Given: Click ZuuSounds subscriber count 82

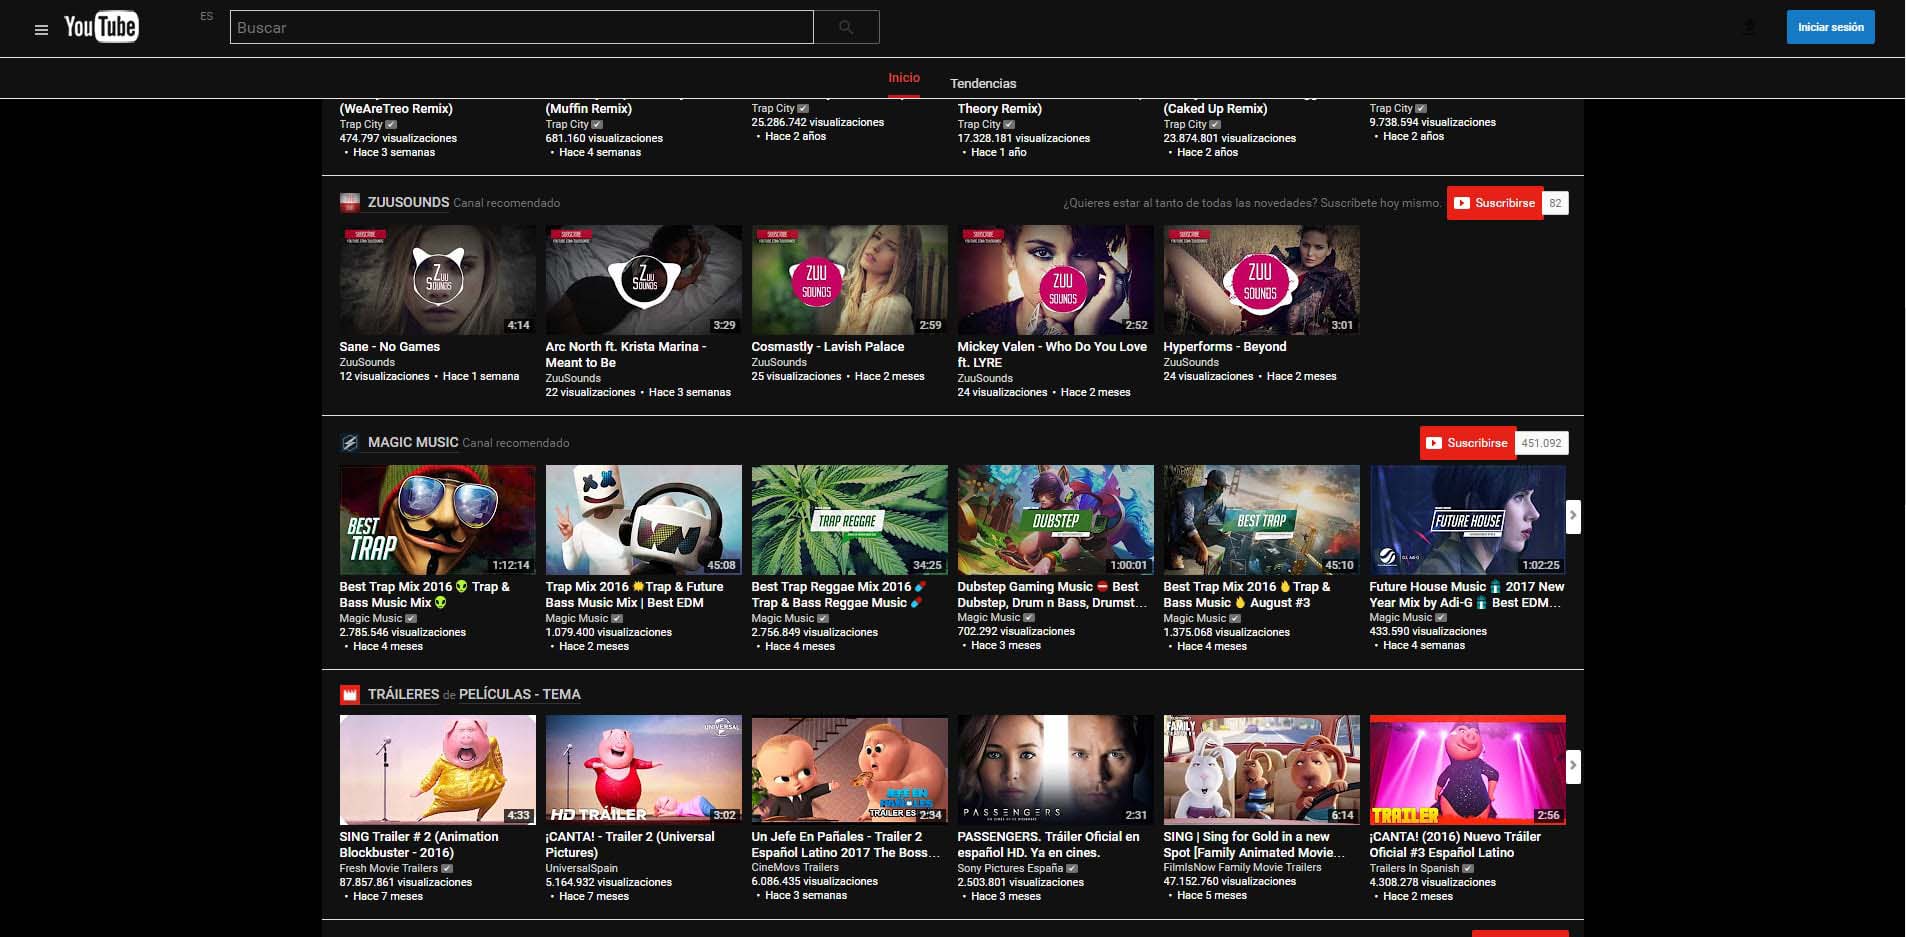Looking at the screenshot, I should pyautogui.click(x=1555, y=203).
